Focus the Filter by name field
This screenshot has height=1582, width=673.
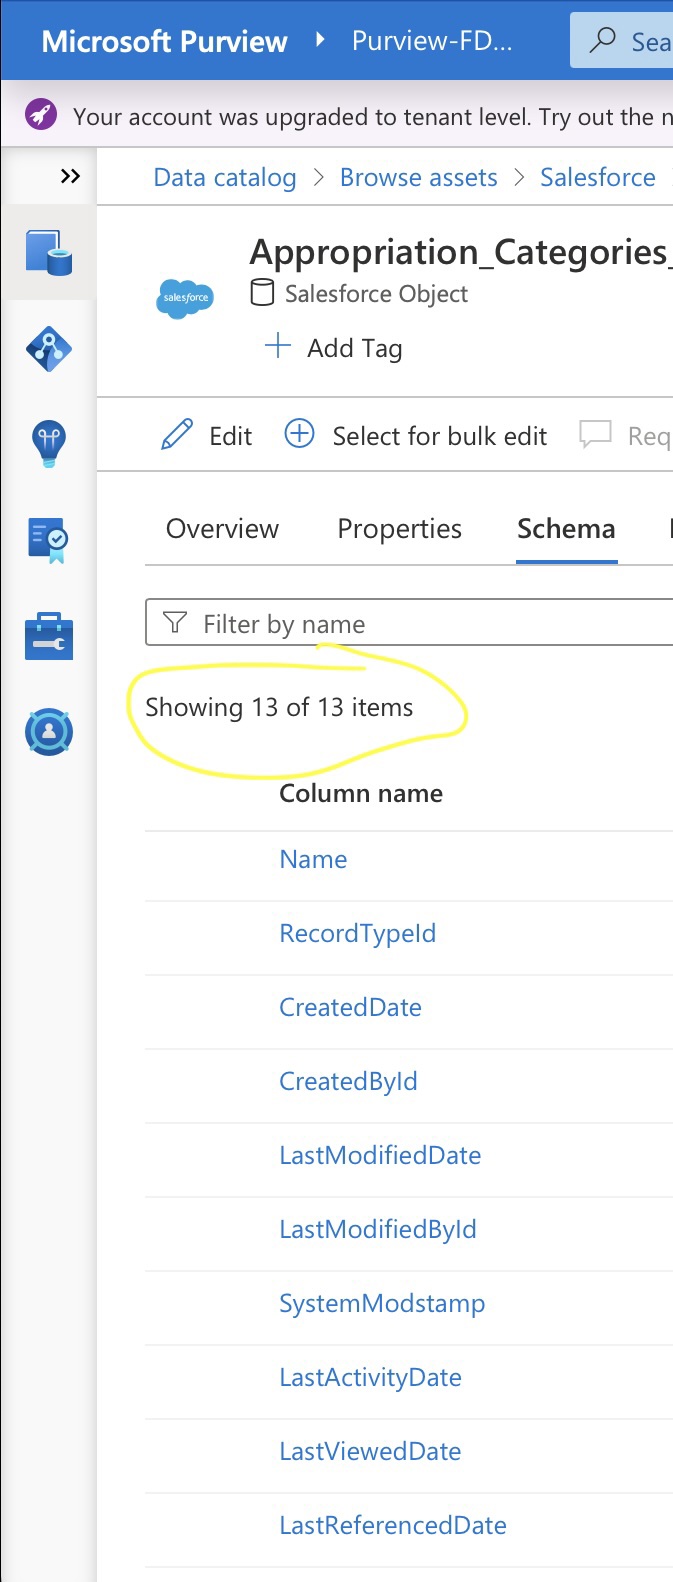[410, 623]
